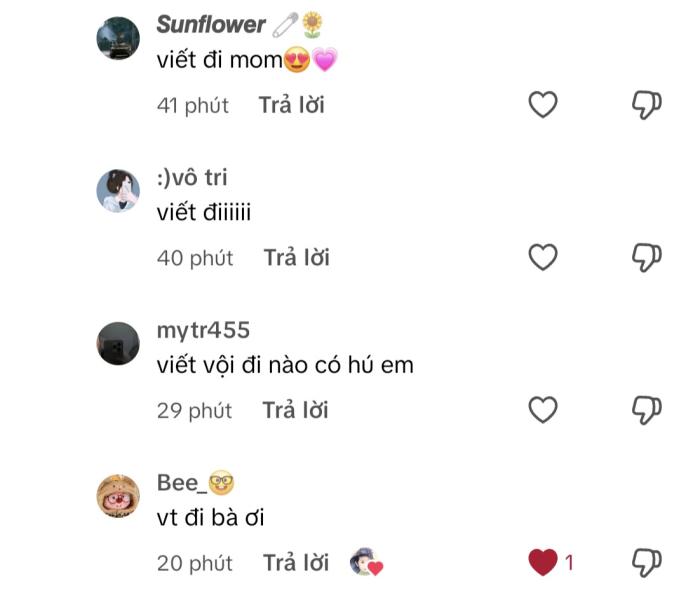Like the "viết điiiiii" comment

[x=542, y=257]
